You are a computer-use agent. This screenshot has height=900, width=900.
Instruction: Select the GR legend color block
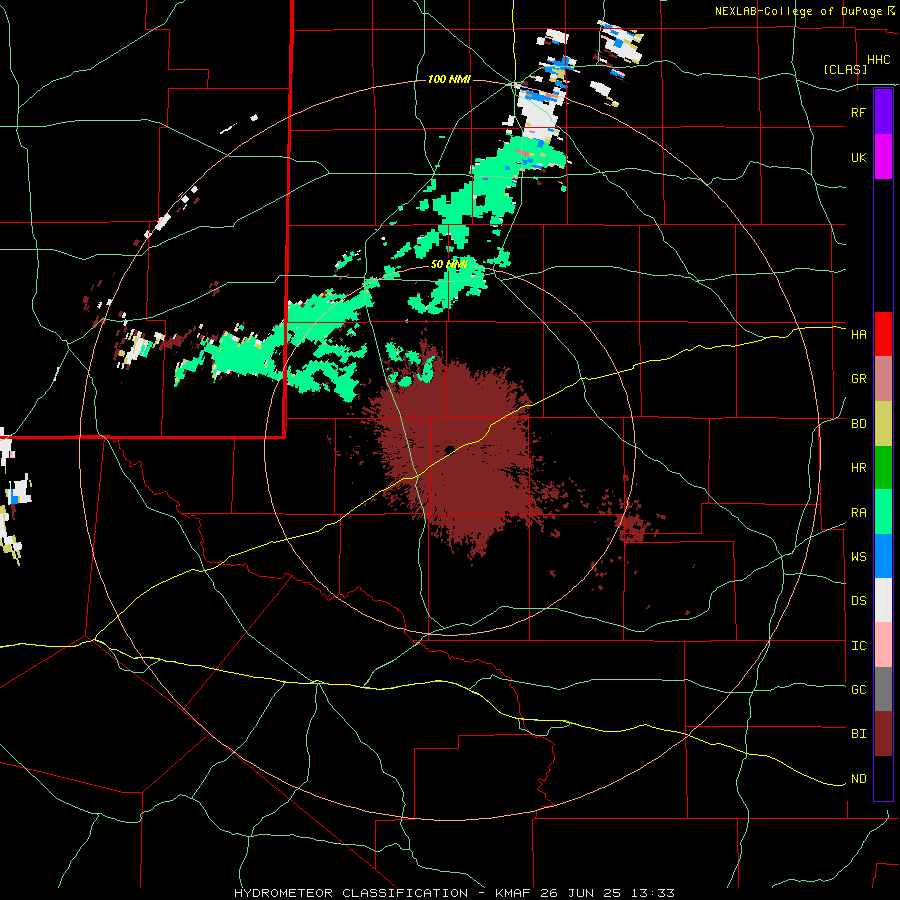tap(883, 379)
